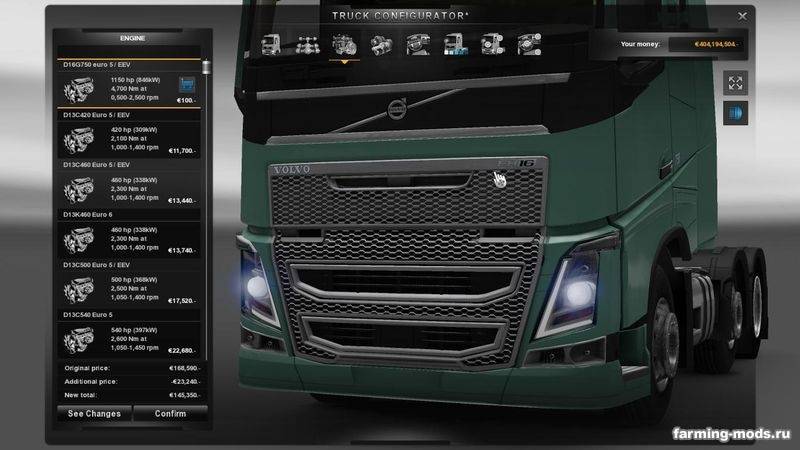This screenshot has height=450, width=800.
Task: Toggle the blue headlights preview button
Action: pos(735,112)
